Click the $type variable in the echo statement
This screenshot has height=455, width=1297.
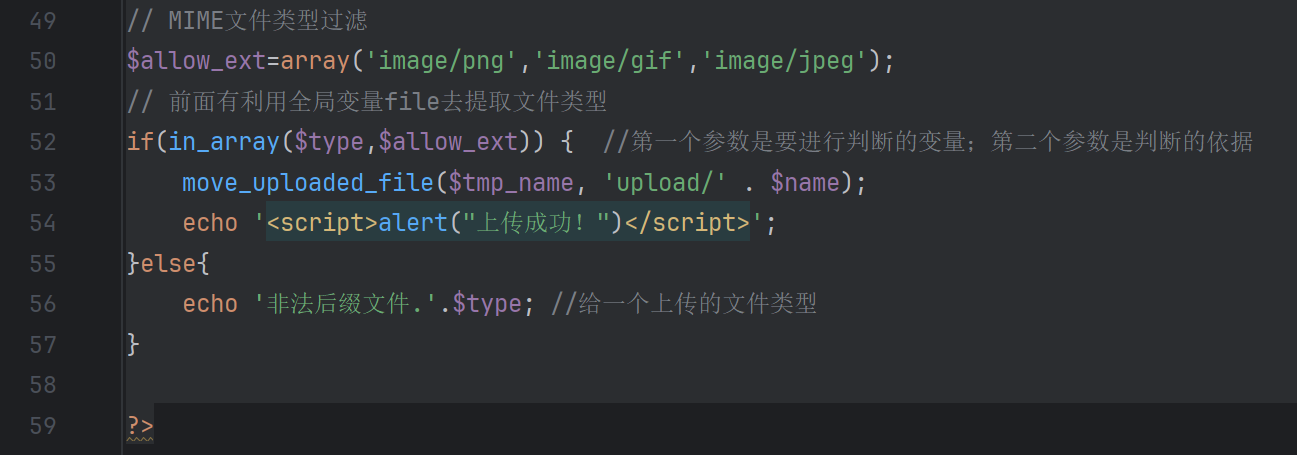point(486,304)
